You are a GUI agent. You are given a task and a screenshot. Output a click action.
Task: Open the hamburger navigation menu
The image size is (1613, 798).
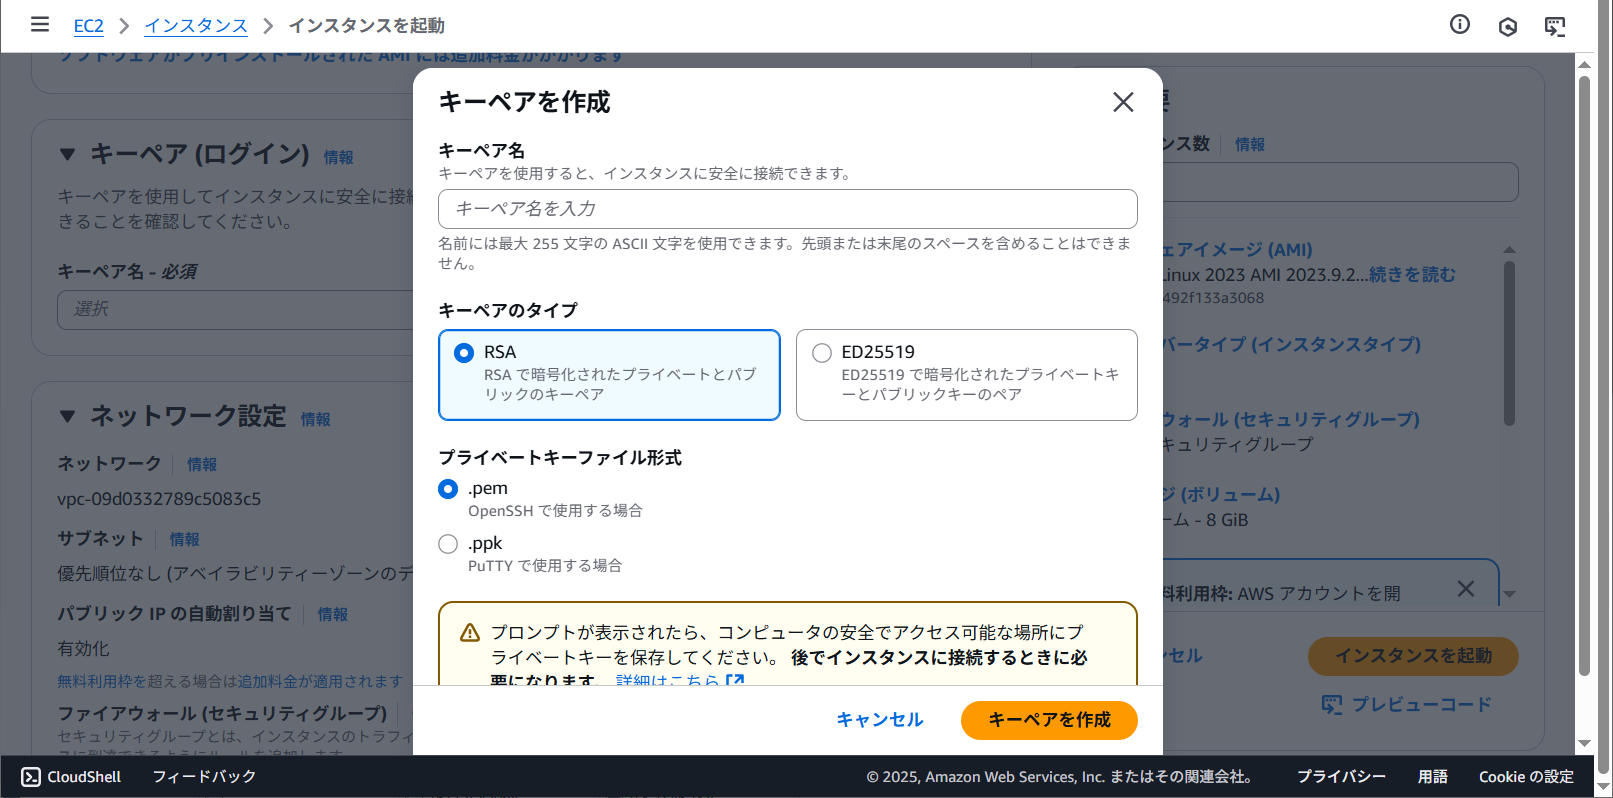[40, 24]
